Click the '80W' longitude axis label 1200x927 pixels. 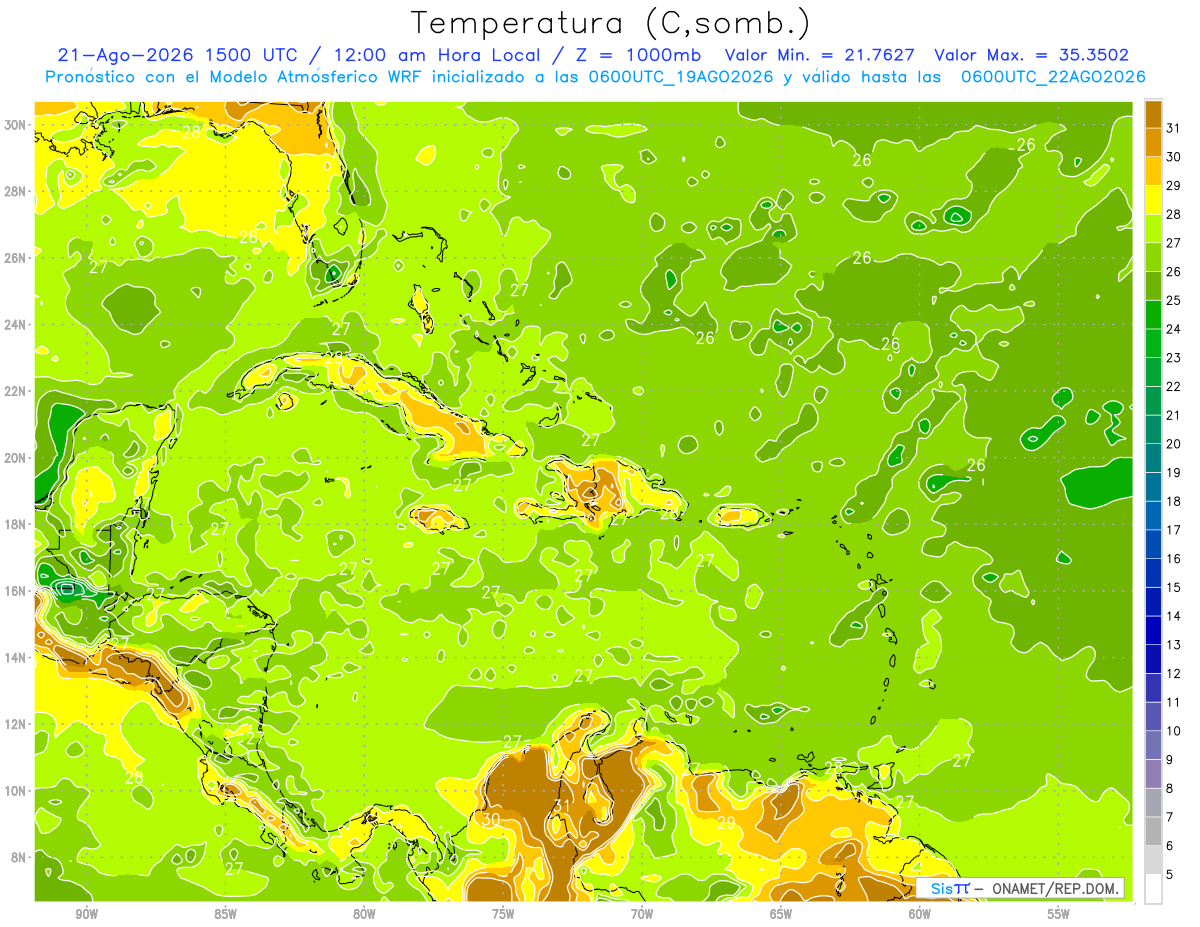coord(364,914)
